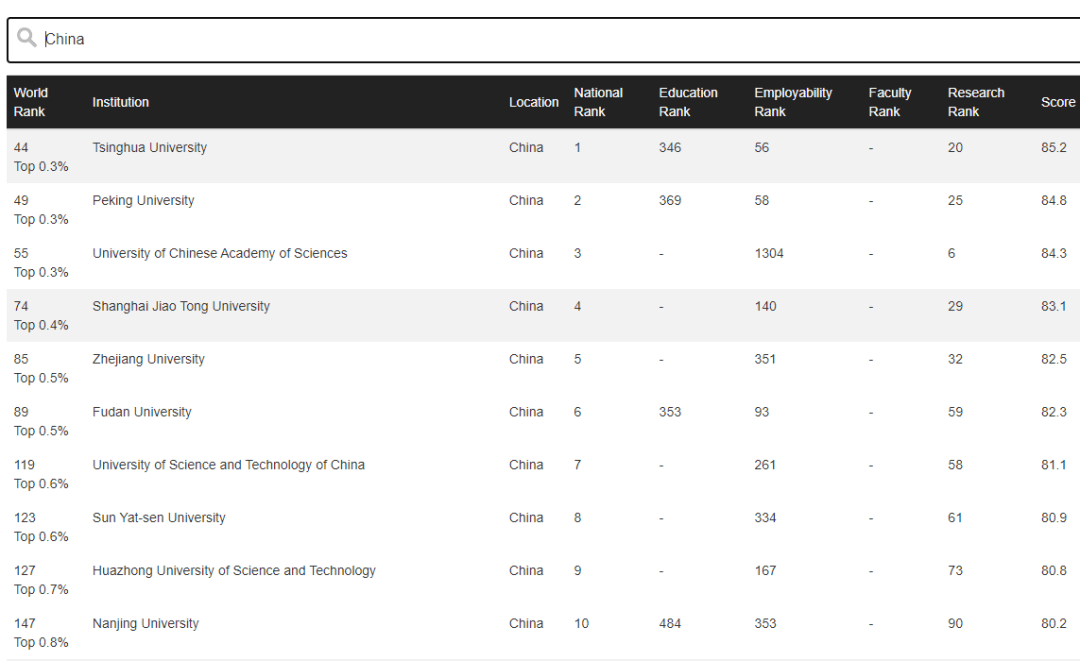Screen dimensions: 1080x661
Task: Select Nanjing University institution name
Action: 145,624
